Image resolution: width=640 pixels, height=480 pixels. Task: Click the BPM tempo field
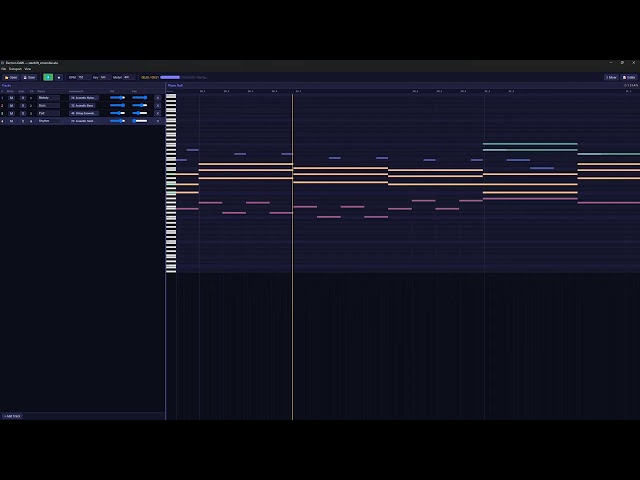tap(83, 77)
